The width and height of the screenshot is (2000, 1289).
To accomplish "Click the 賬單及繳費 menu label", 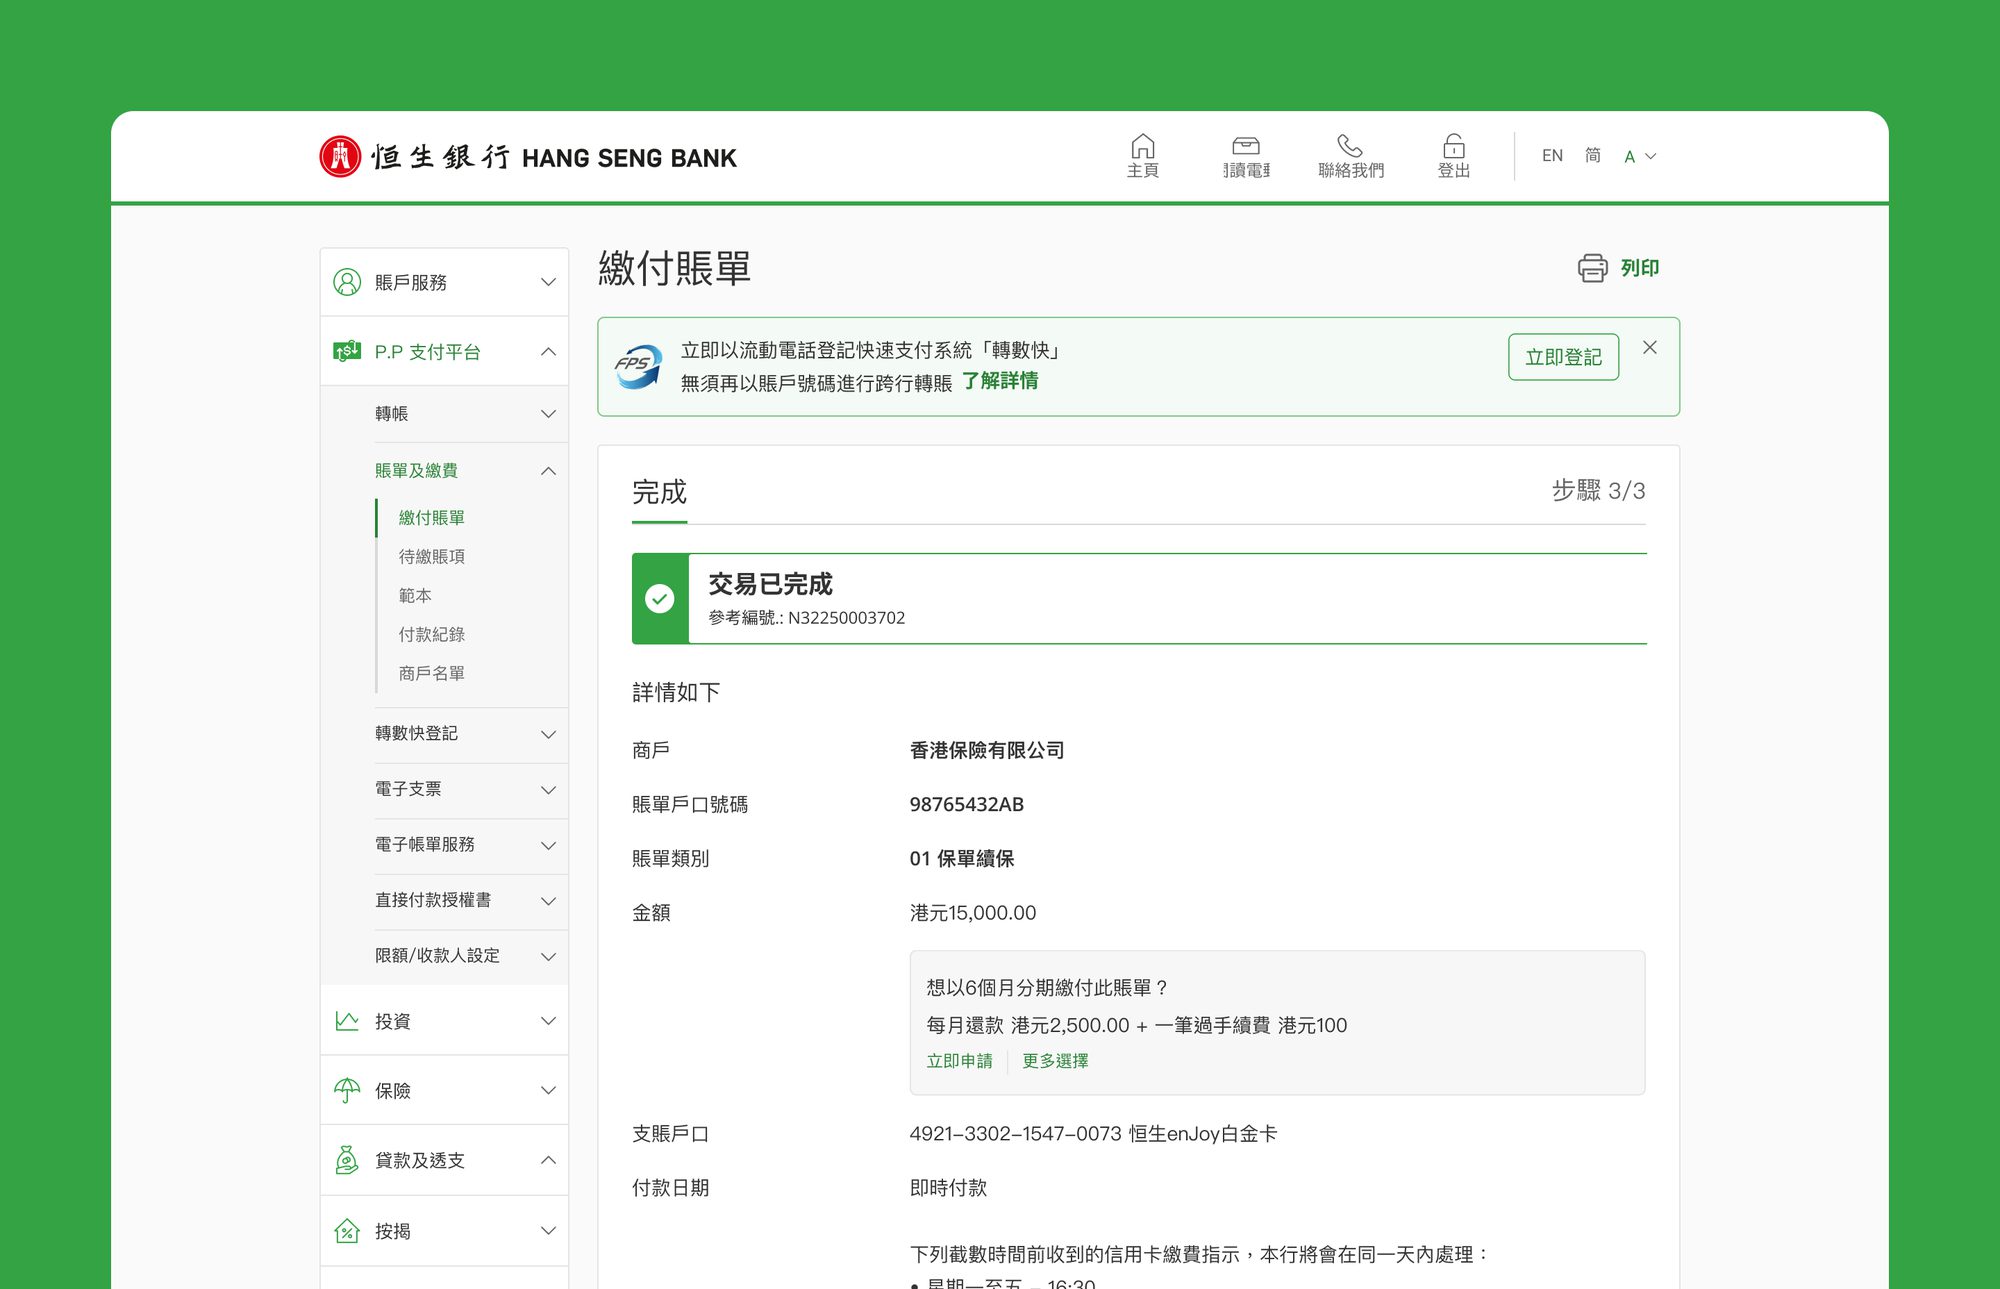I will coord(416,470).
